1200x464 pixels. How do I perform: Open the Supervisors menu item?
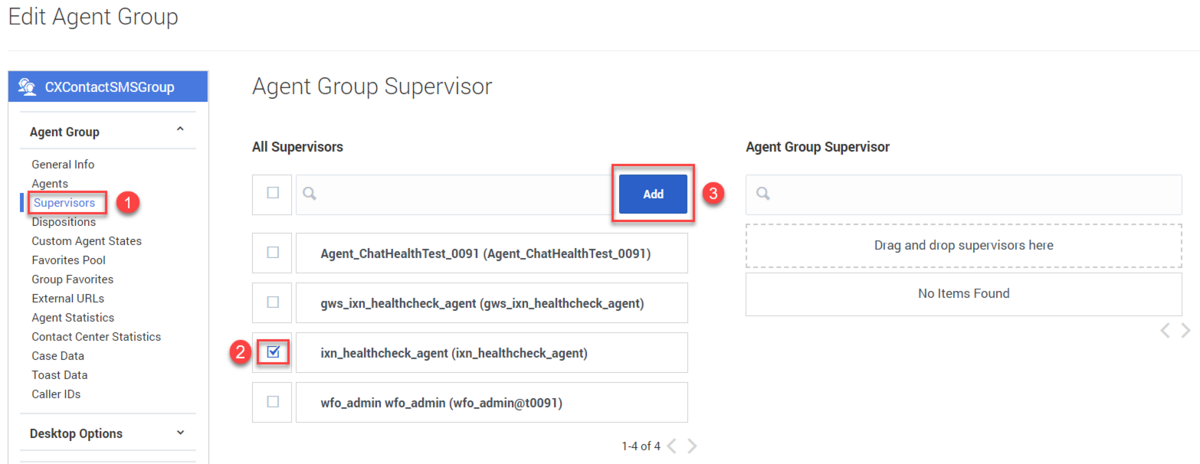(x=64, y=203)
